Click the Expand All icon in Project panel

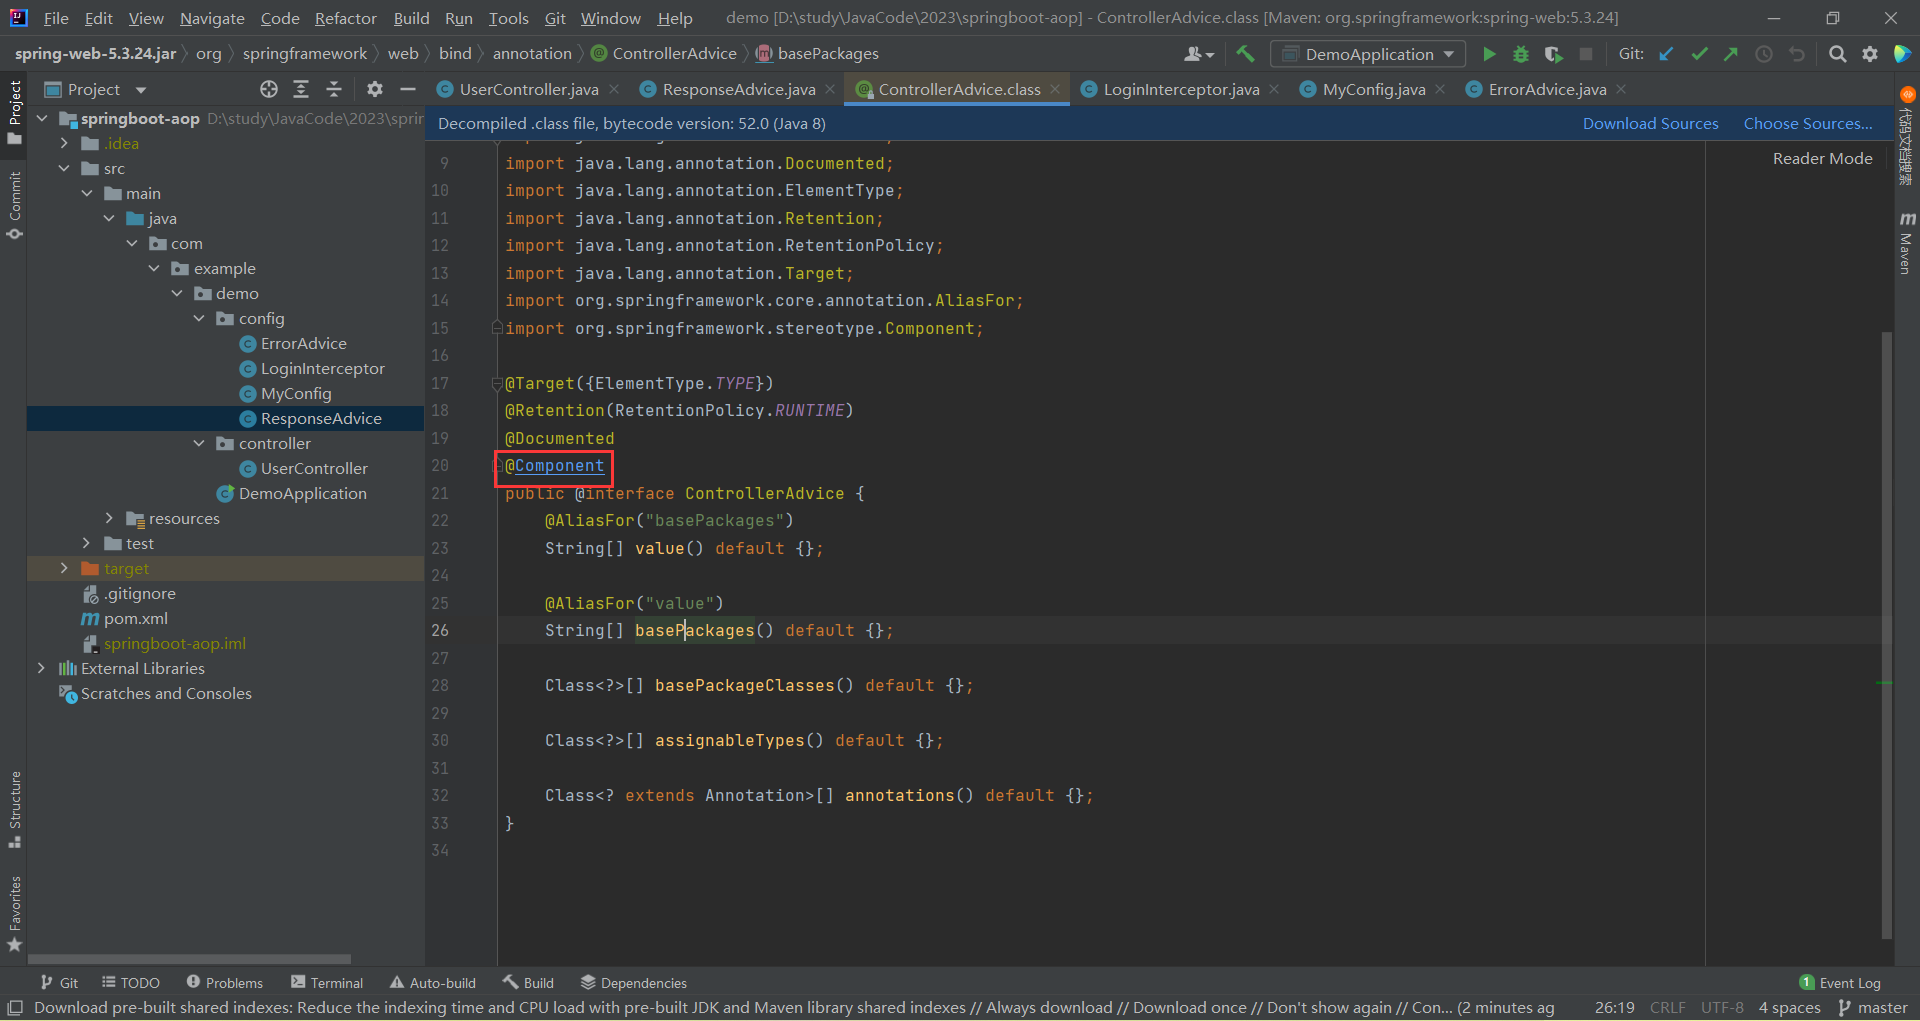coord(301,89)
